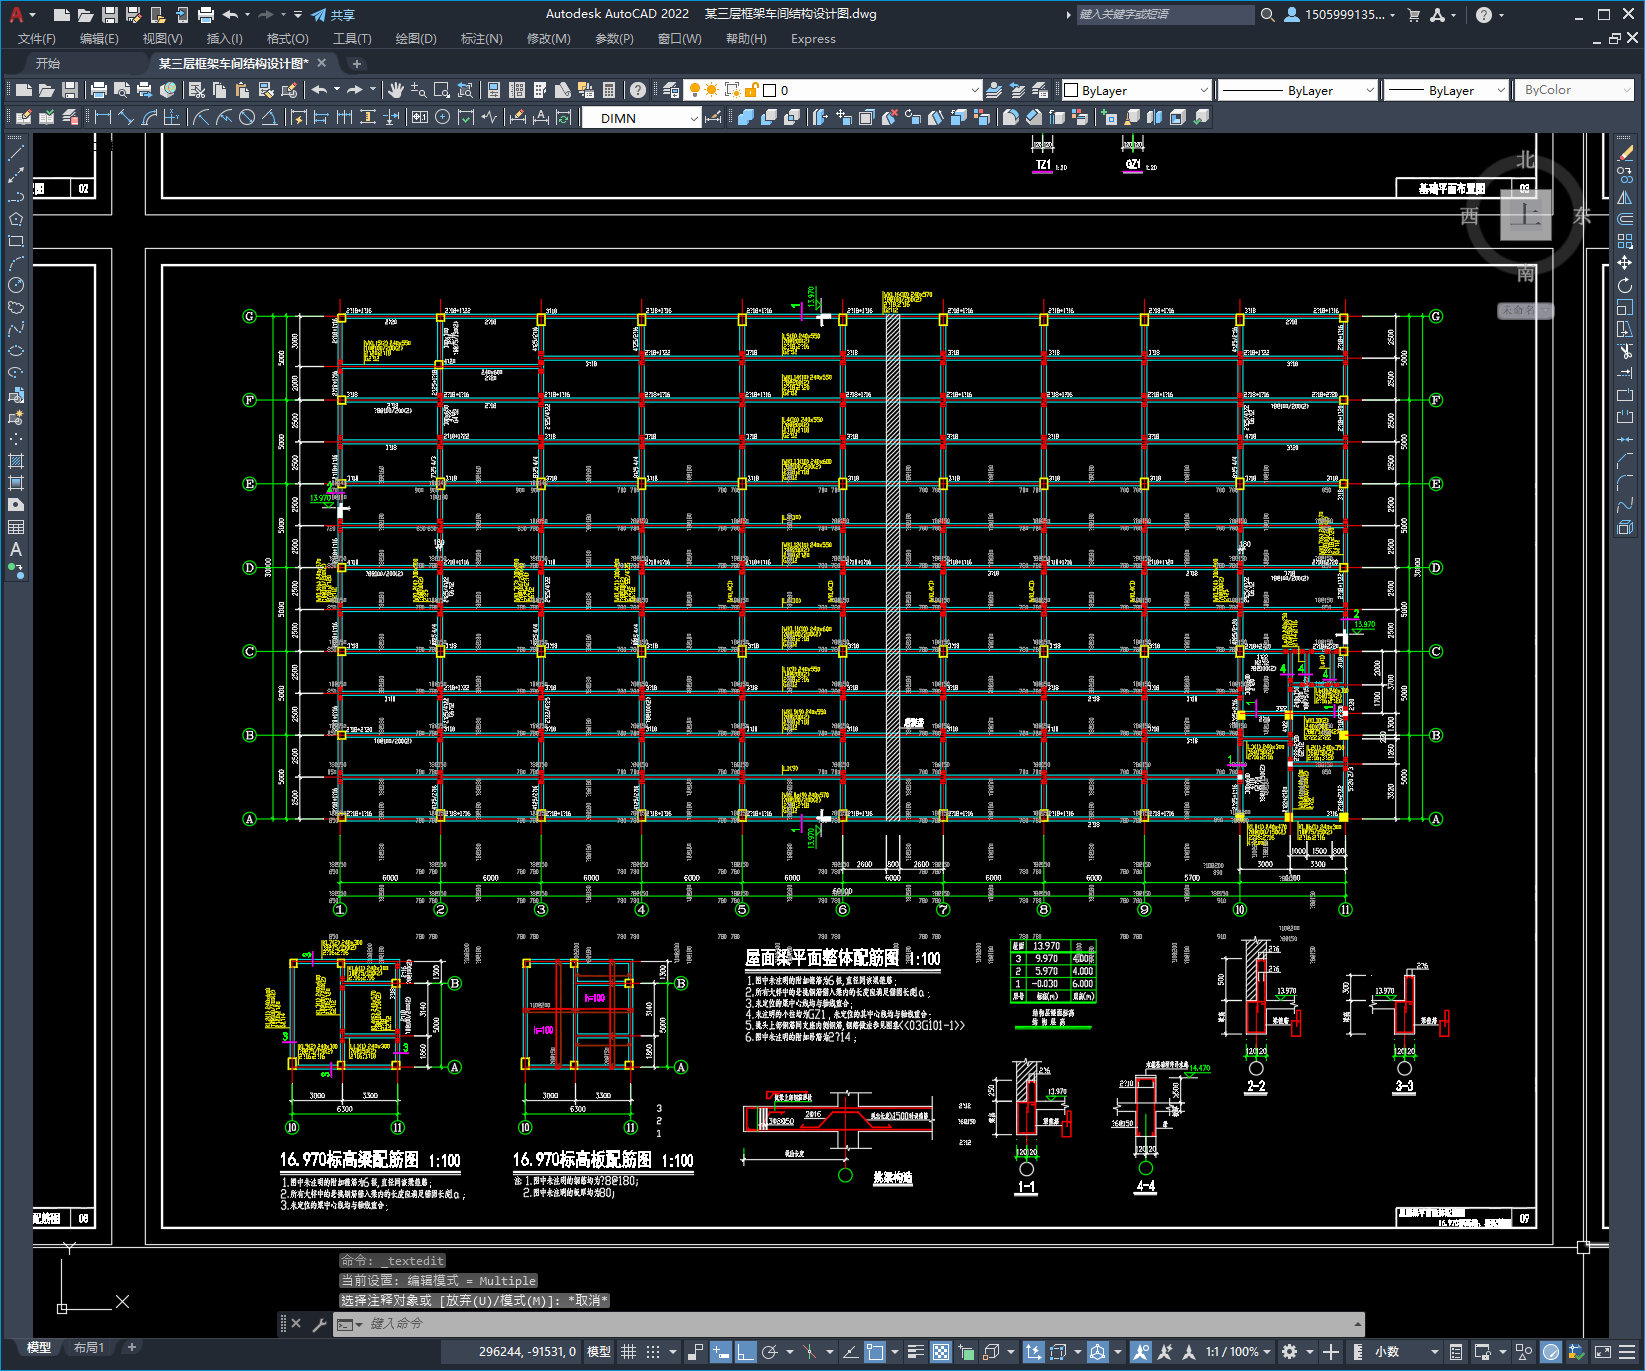Viewport: 1645px width, 1371px height.
Task: Select the Line tool in draw toolbar
Action: point(16,153)
